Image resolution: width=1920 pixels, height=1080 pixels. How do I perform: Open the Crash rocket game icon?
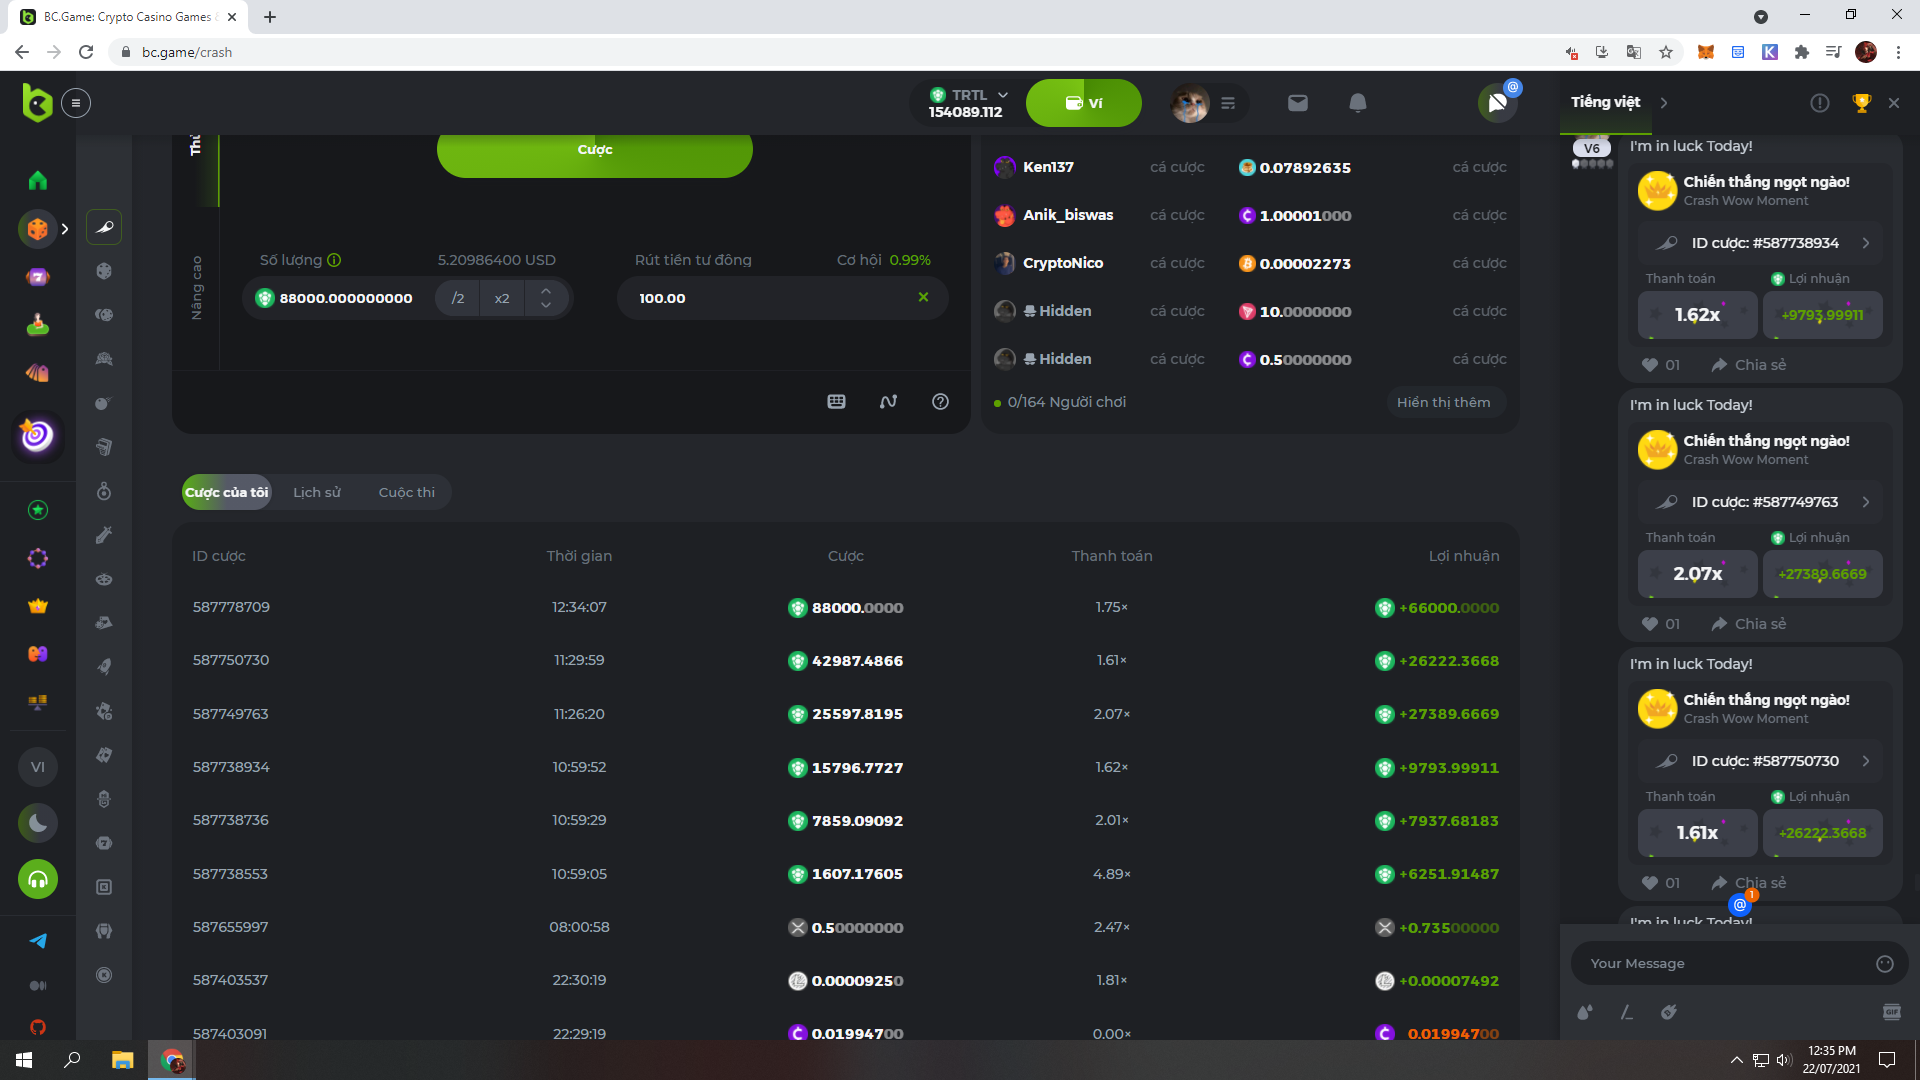pos(104,228)
